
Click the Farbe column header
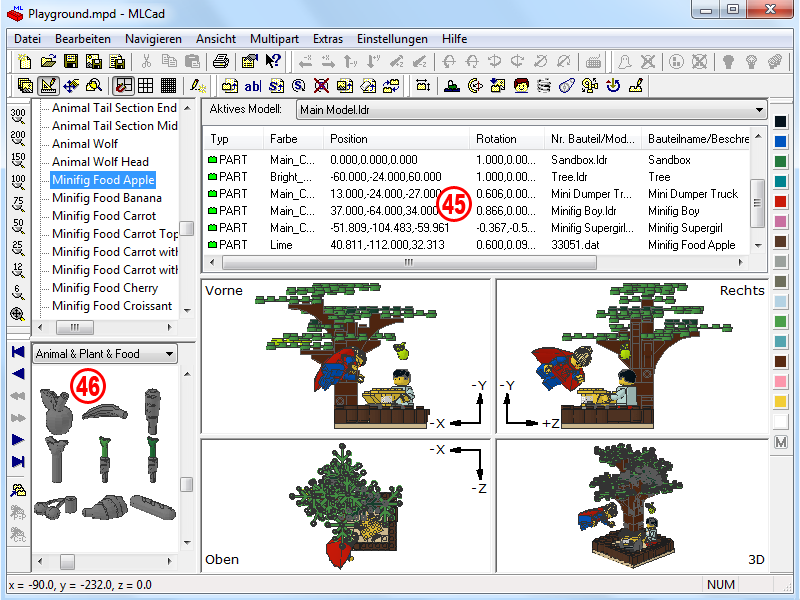click(293, 139)
